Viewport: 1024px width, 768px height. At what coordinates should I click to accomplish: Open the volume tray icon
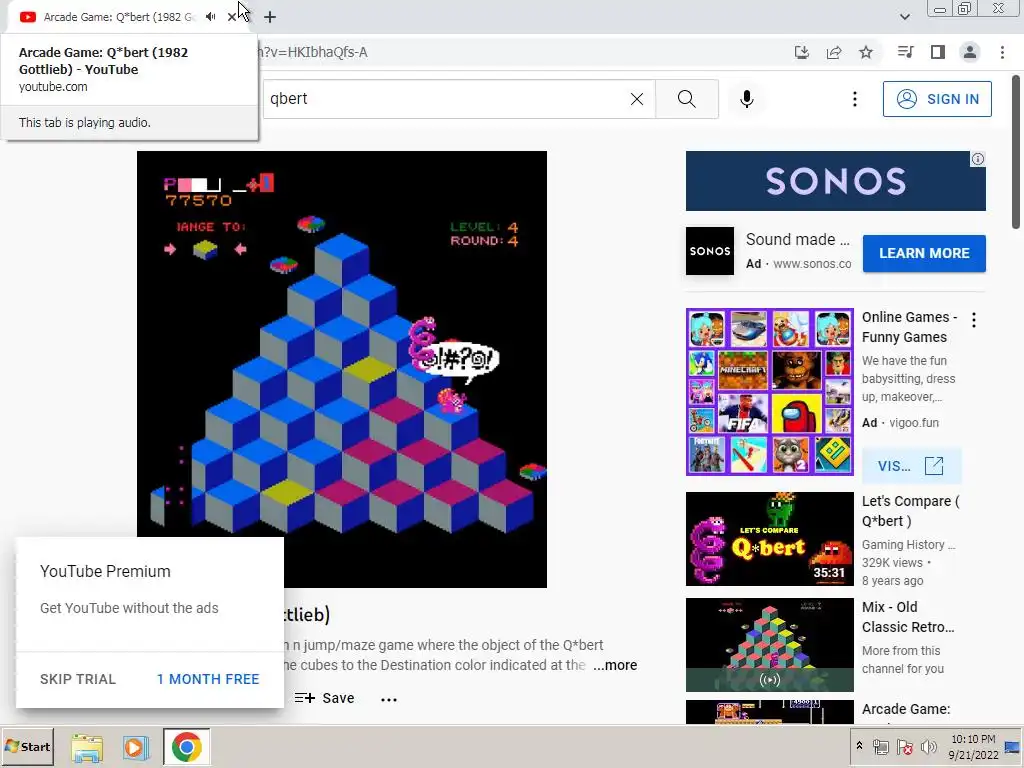click(x=928, y=747)
